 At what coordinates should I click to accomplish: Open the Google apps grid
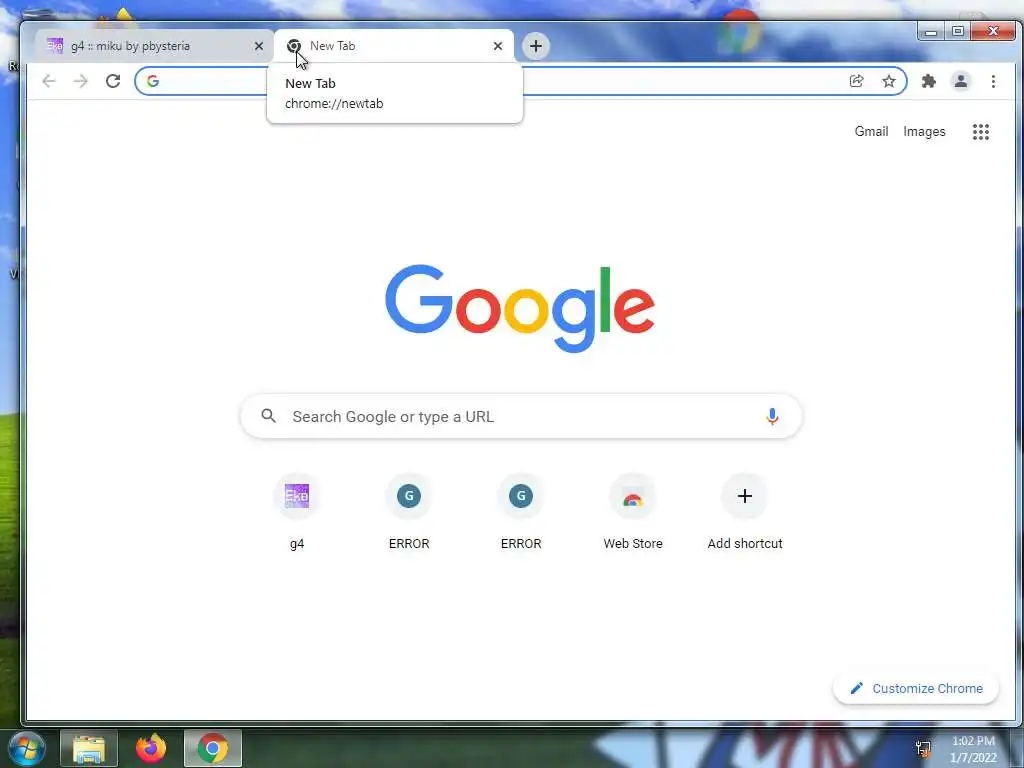click(x=980, y=131)
